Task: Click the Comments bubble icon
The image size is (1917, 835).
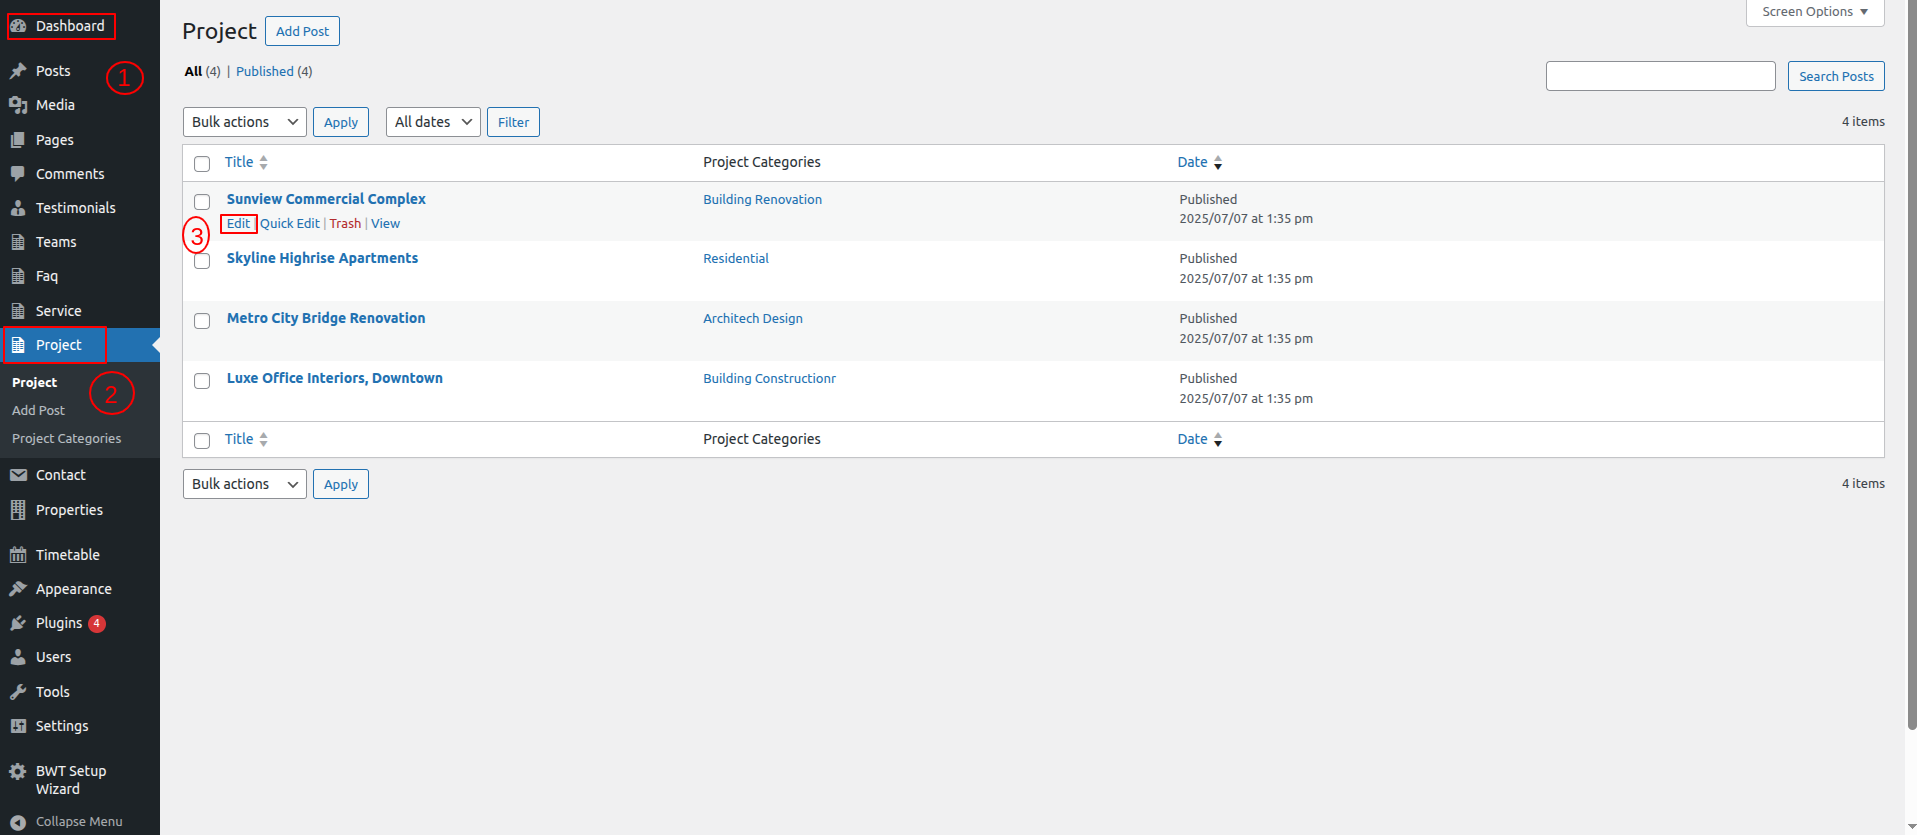Action: click(x=18, y=174)
